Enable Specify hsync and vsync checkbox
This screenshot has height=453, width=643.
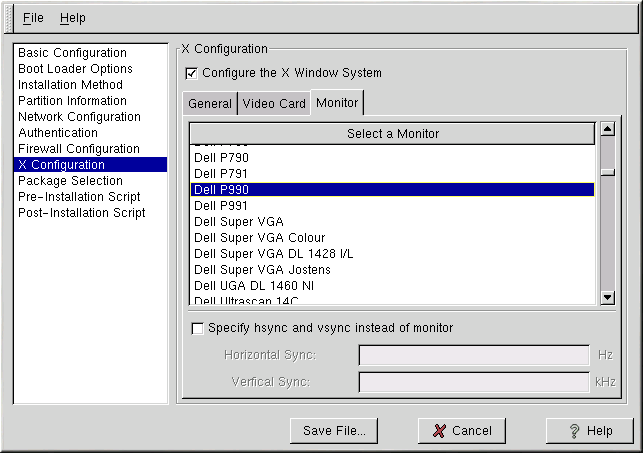pos(197,328)
